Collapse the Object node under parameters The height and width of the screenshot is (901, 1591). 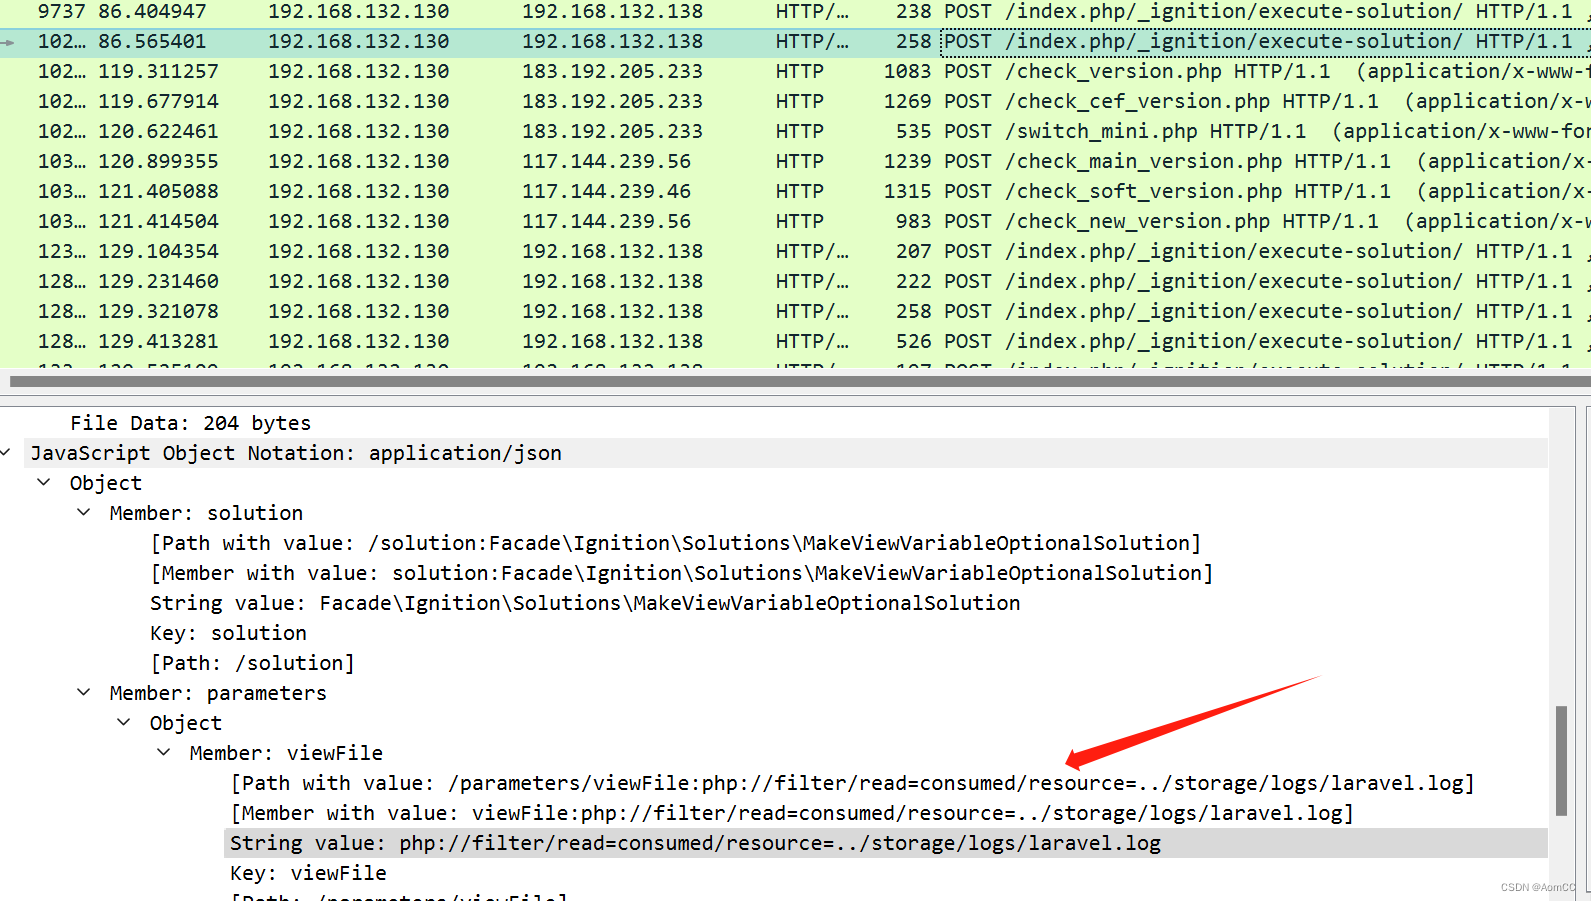click(124, 723)
